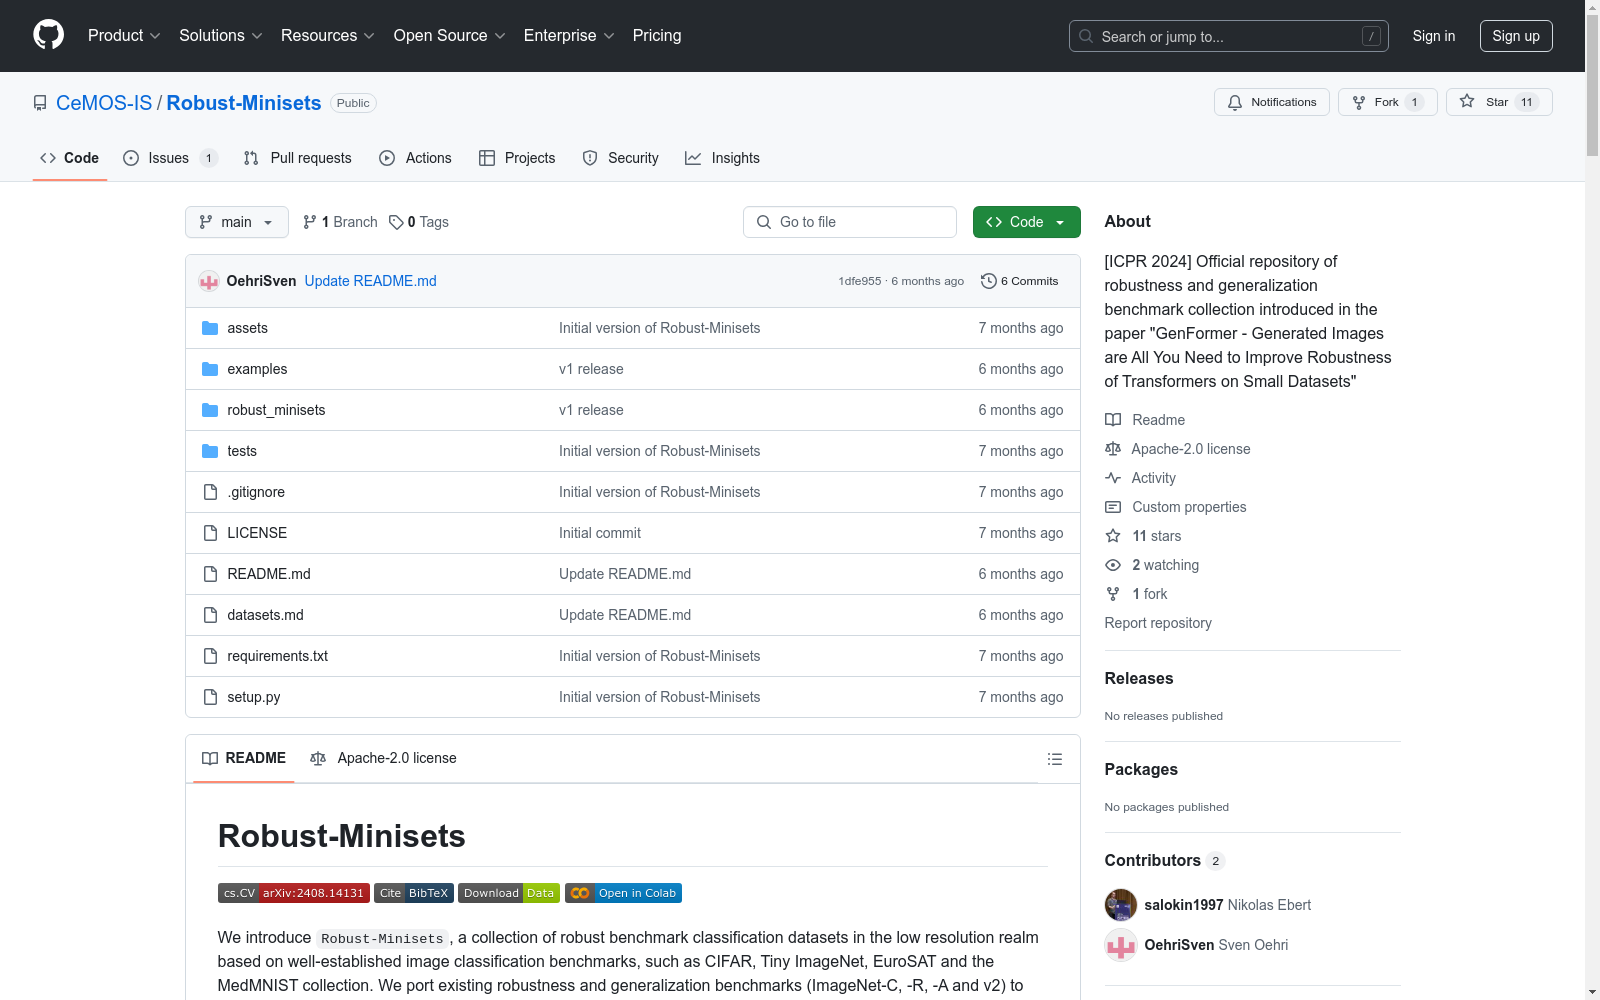1600x1000 pixels.
Task: Click the Readme book icon in About
Action: [x=1113, y=420]
